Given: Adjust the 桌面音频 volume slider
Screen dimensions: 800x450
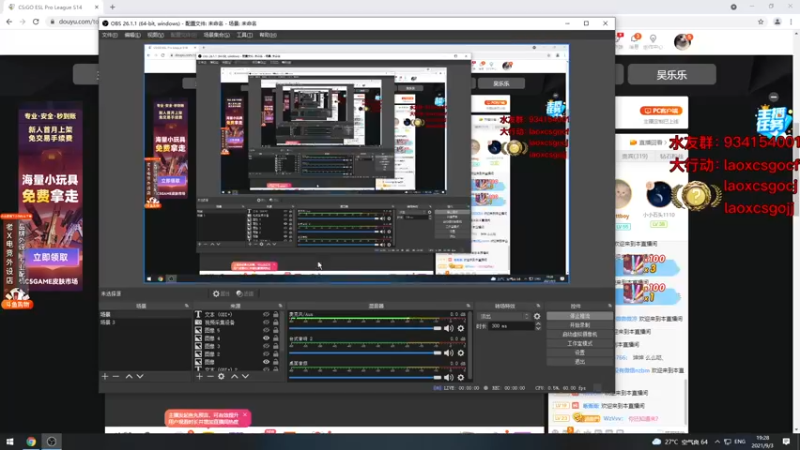Looking at the screenshot, I should coord(365,378).
